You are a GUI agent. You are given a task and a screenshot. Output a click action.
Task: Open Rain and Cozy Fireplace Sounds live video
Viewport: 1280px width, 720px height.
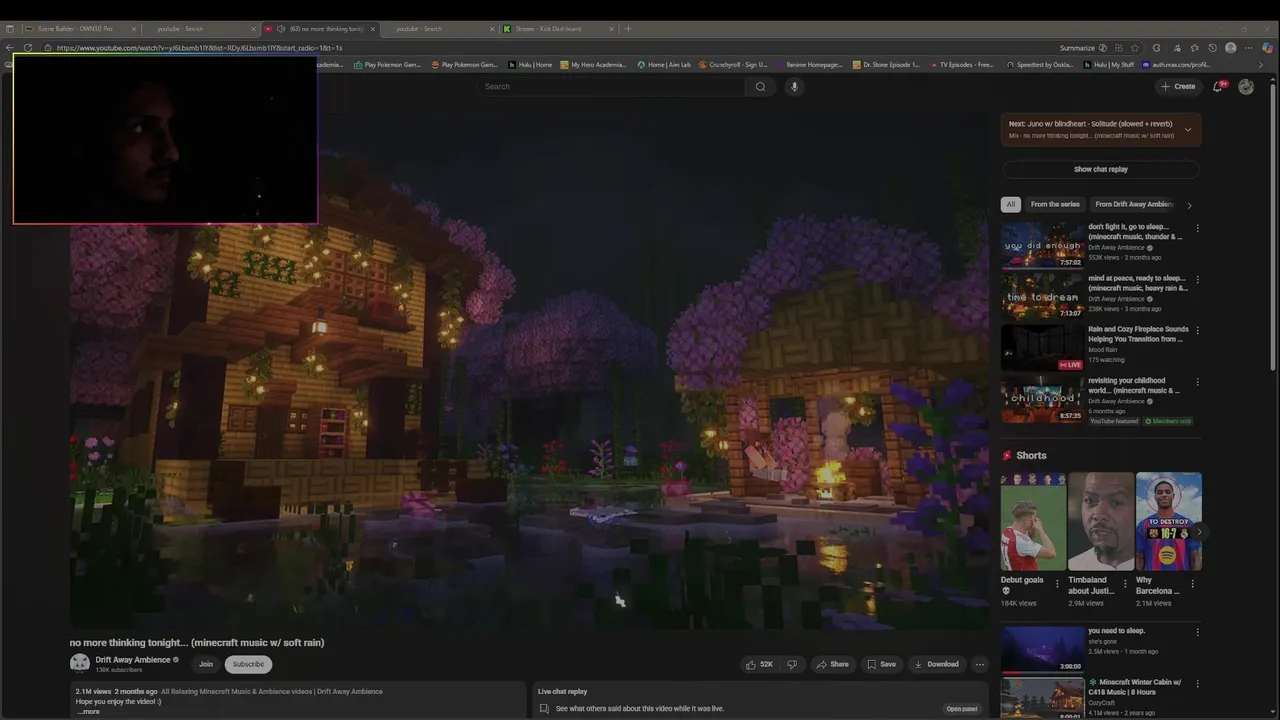(x=1042, y=348)
